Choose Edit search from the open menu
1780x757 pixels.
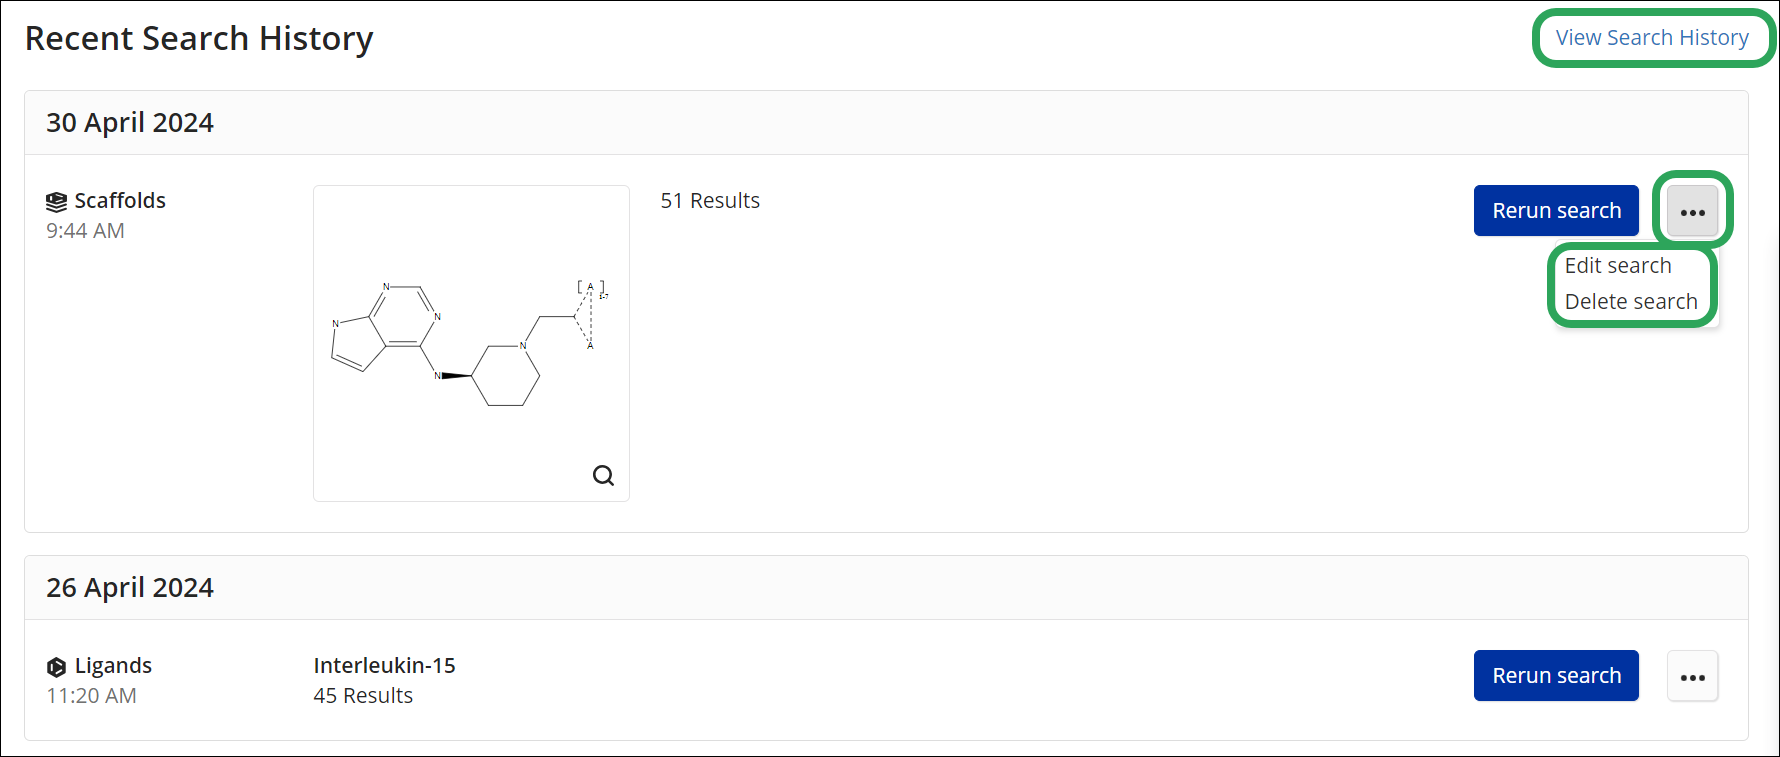pos(1617,266)
